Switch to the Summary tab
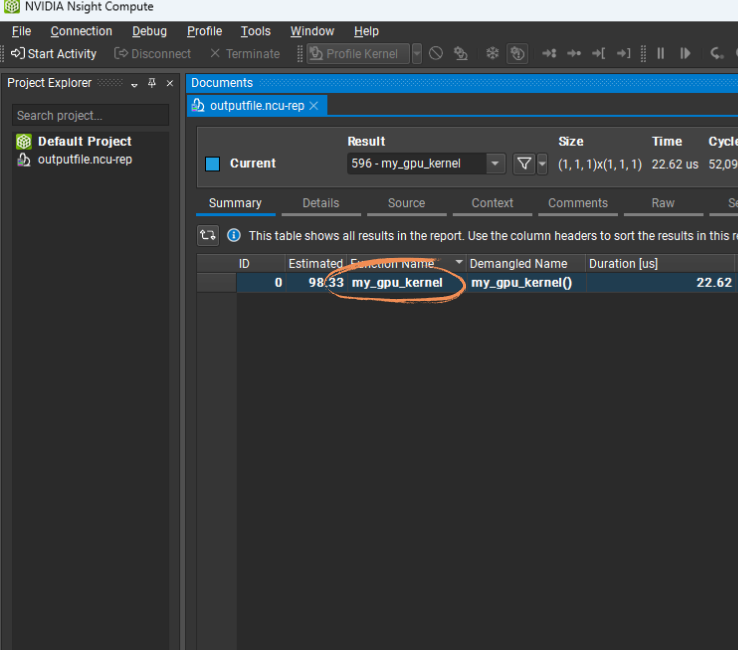This screenshot has width=738, height=650. coord(235,203)
